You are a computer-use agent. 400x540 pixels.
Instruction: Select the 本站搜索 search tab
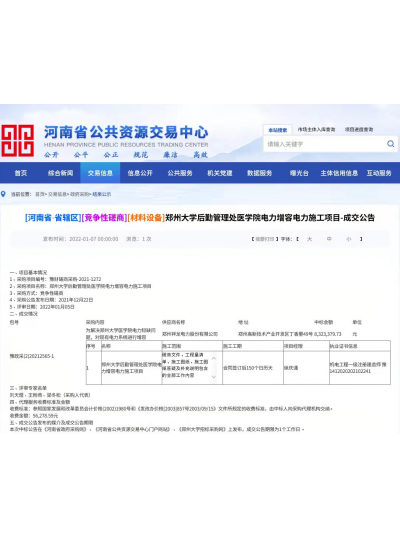coord(278,130)
